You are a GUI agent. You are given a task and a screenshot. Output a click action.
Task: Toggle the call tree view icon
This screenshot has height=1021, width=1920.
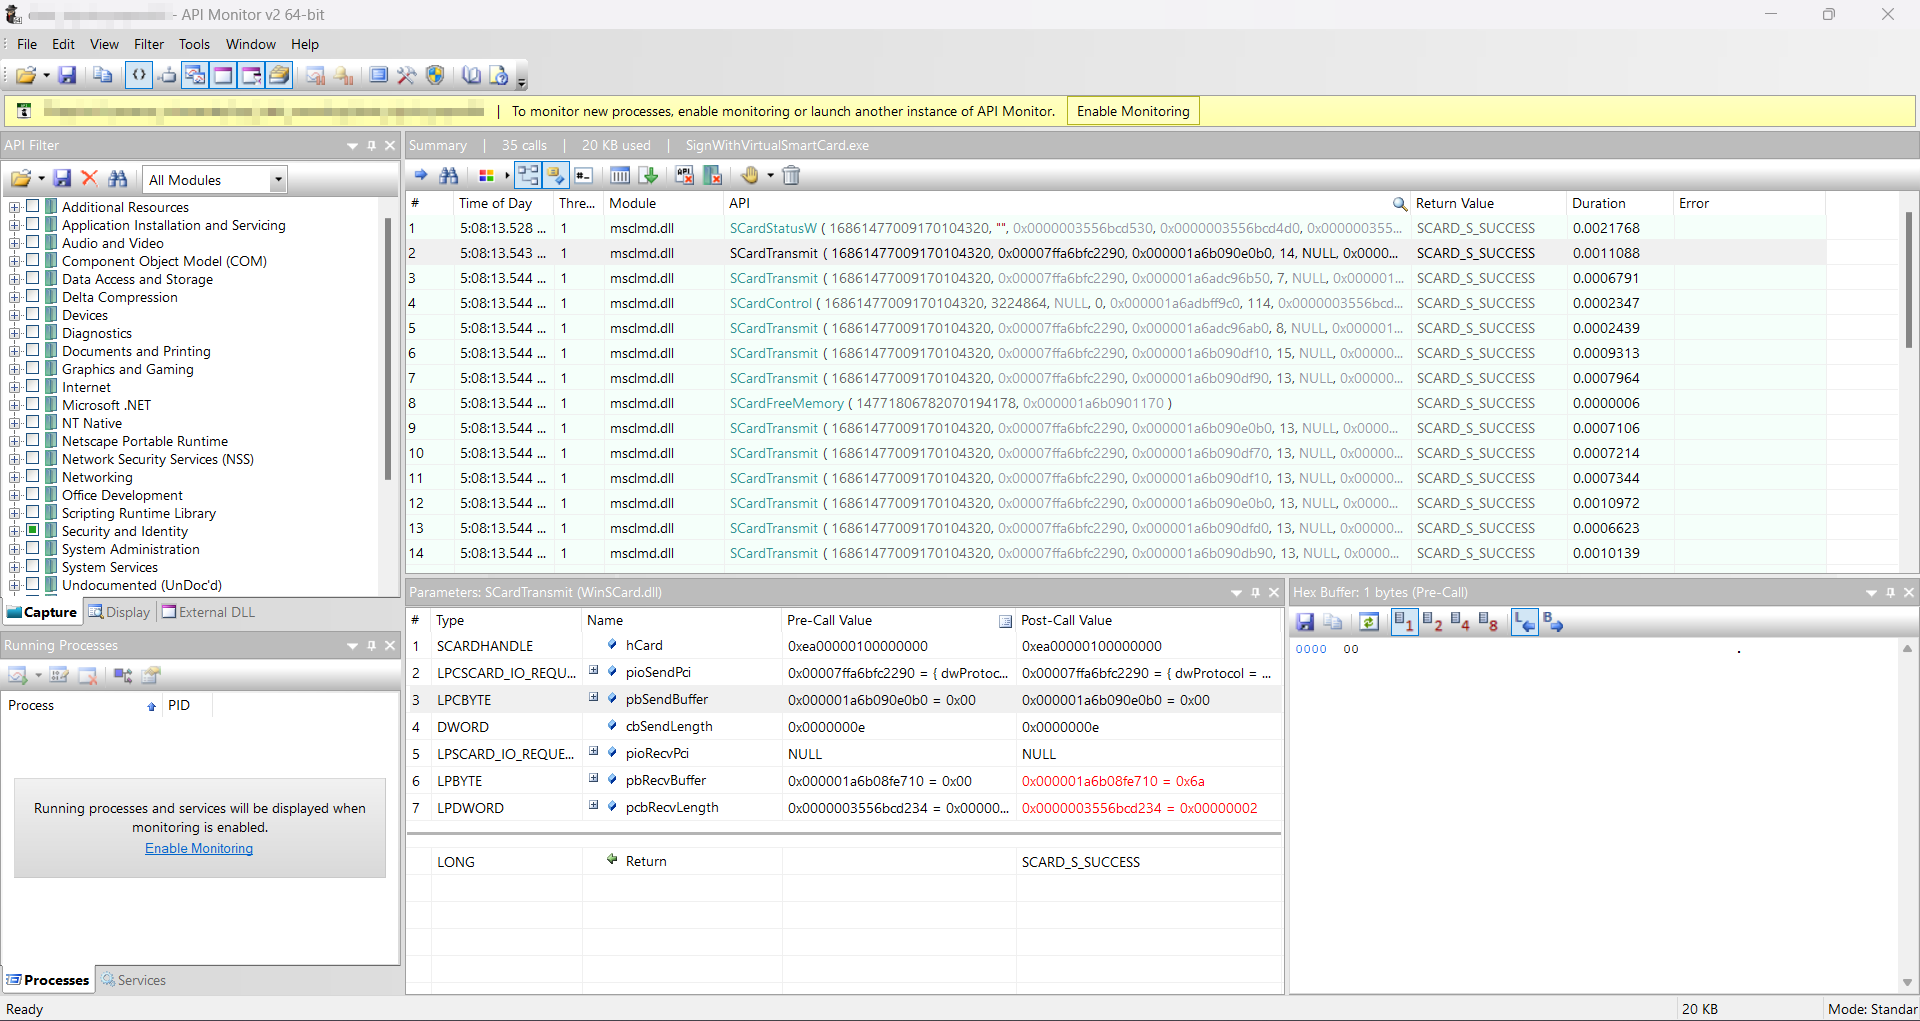(x=528, y=176)
